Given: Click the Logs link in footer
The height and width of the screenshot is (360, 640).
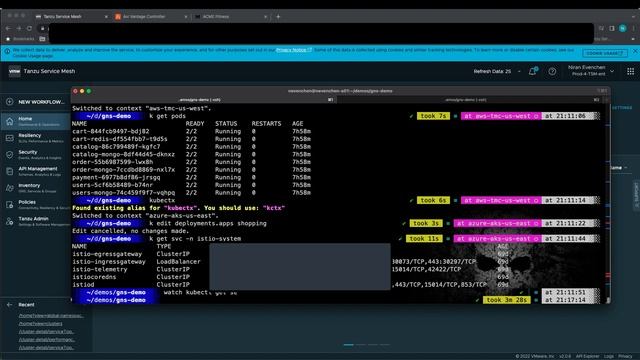Looking at the screenshot, I should (x=609, y=356).
